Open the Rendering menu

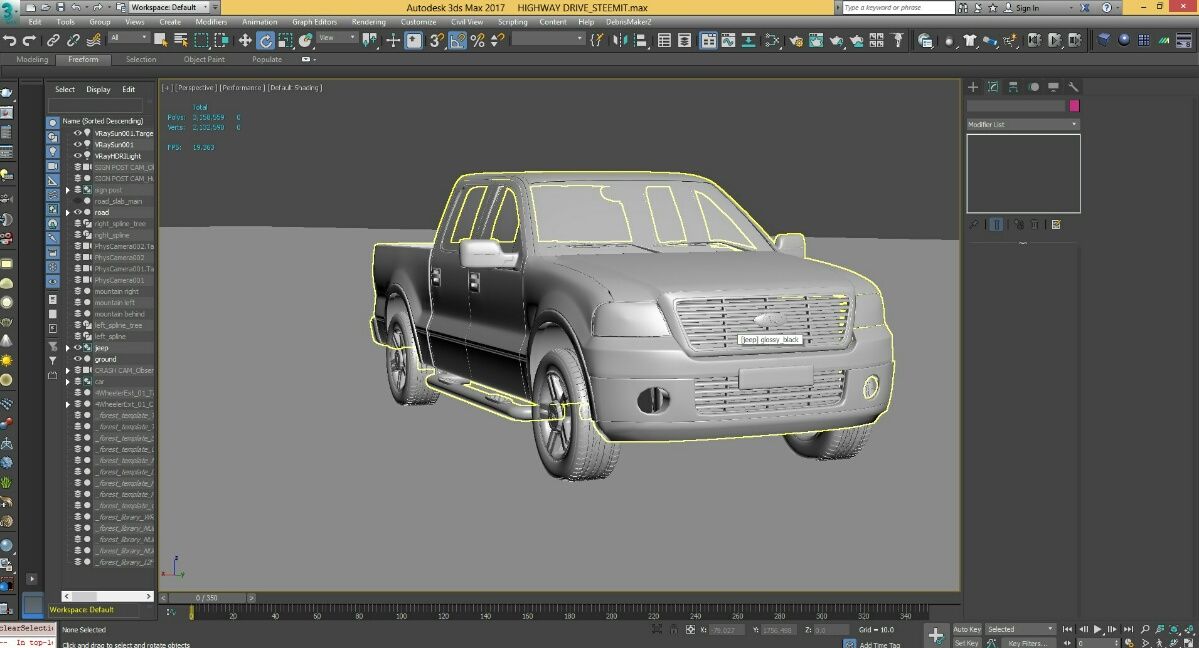click(368, 21)
